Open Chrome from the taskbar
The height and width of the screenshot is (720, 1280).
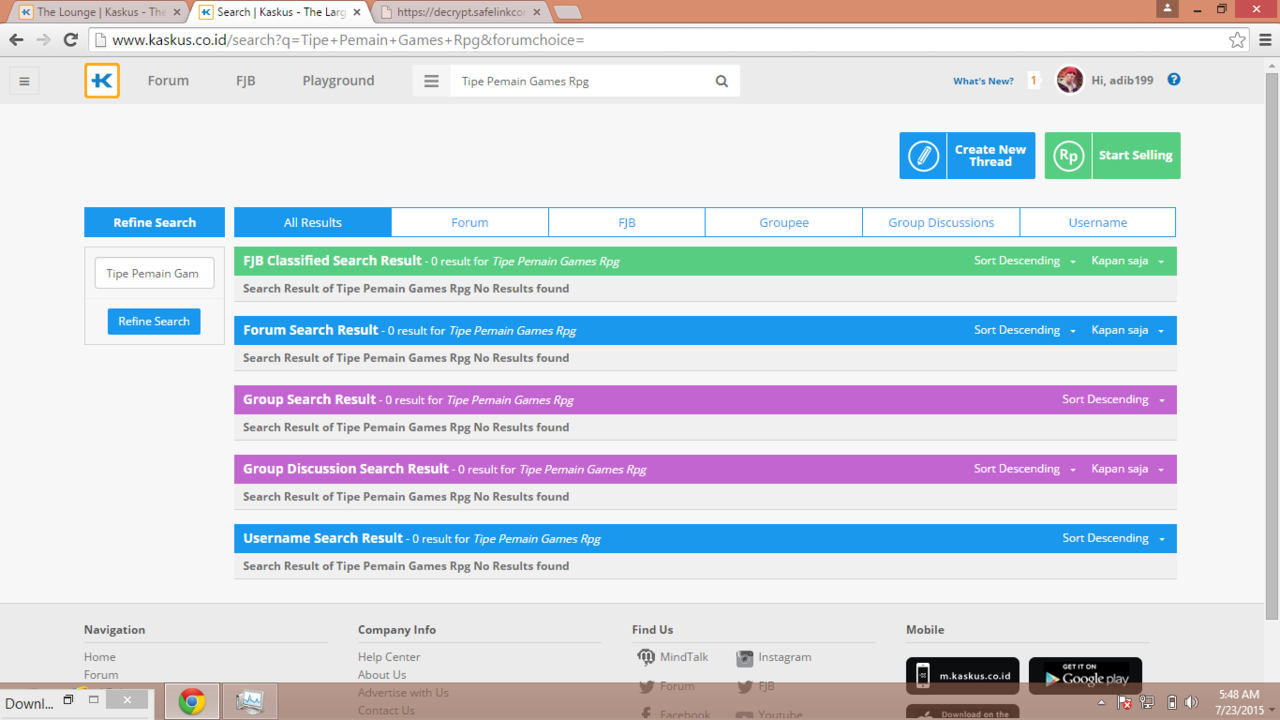(x=192, y=702)
